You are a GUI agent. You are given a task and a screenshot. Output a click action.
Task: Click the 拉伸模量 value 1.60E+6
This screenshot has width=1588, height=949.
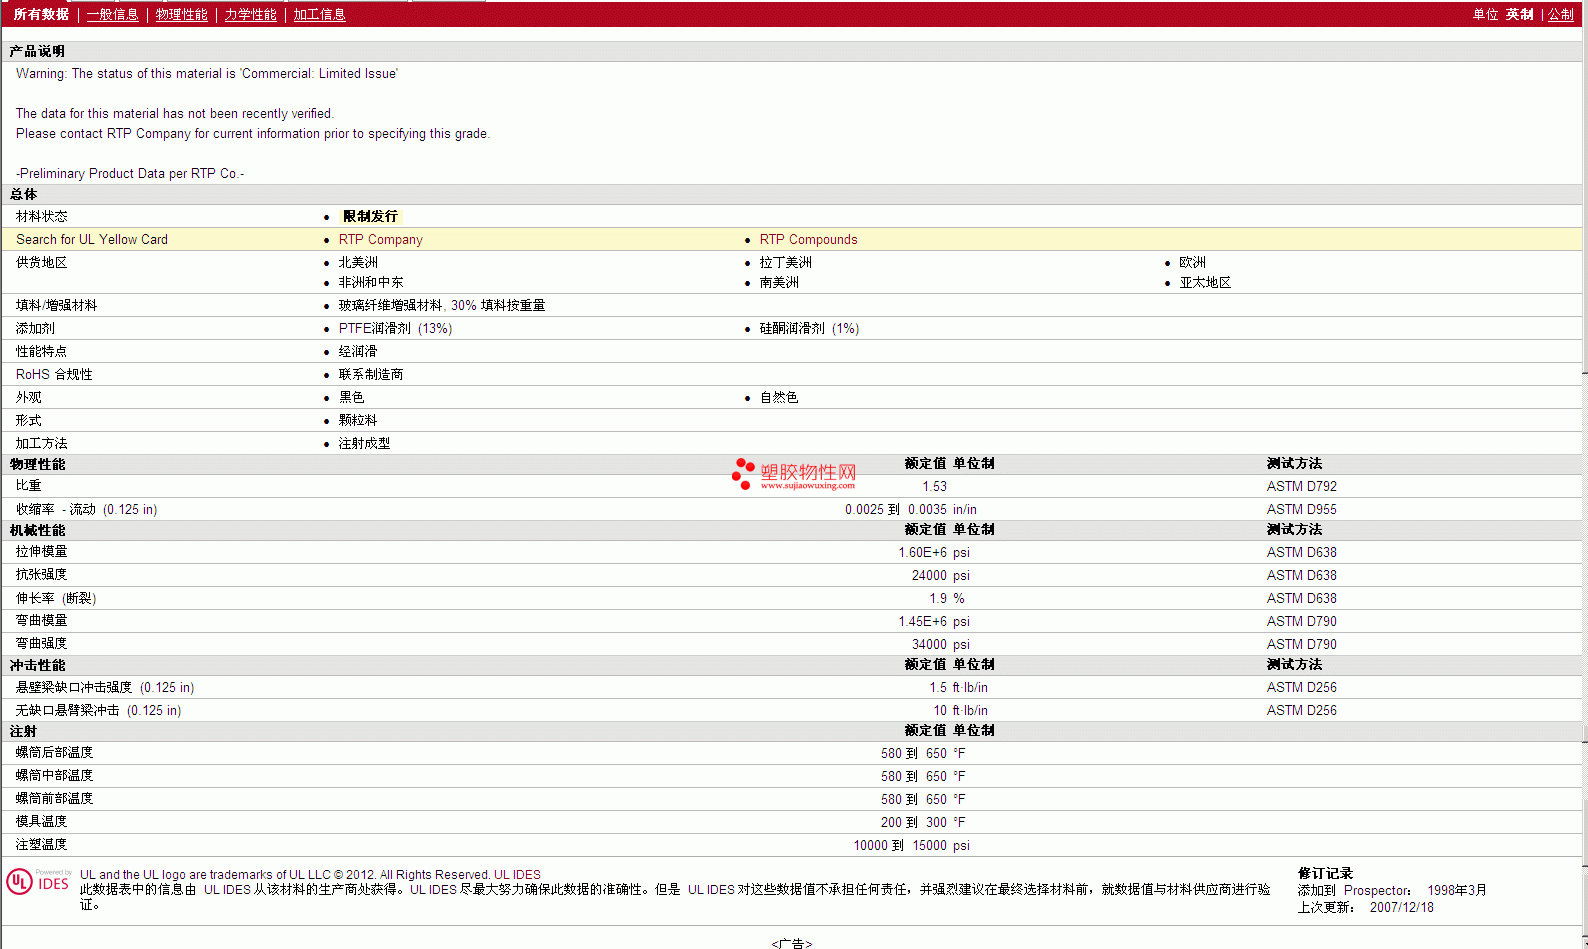[922, 552]
